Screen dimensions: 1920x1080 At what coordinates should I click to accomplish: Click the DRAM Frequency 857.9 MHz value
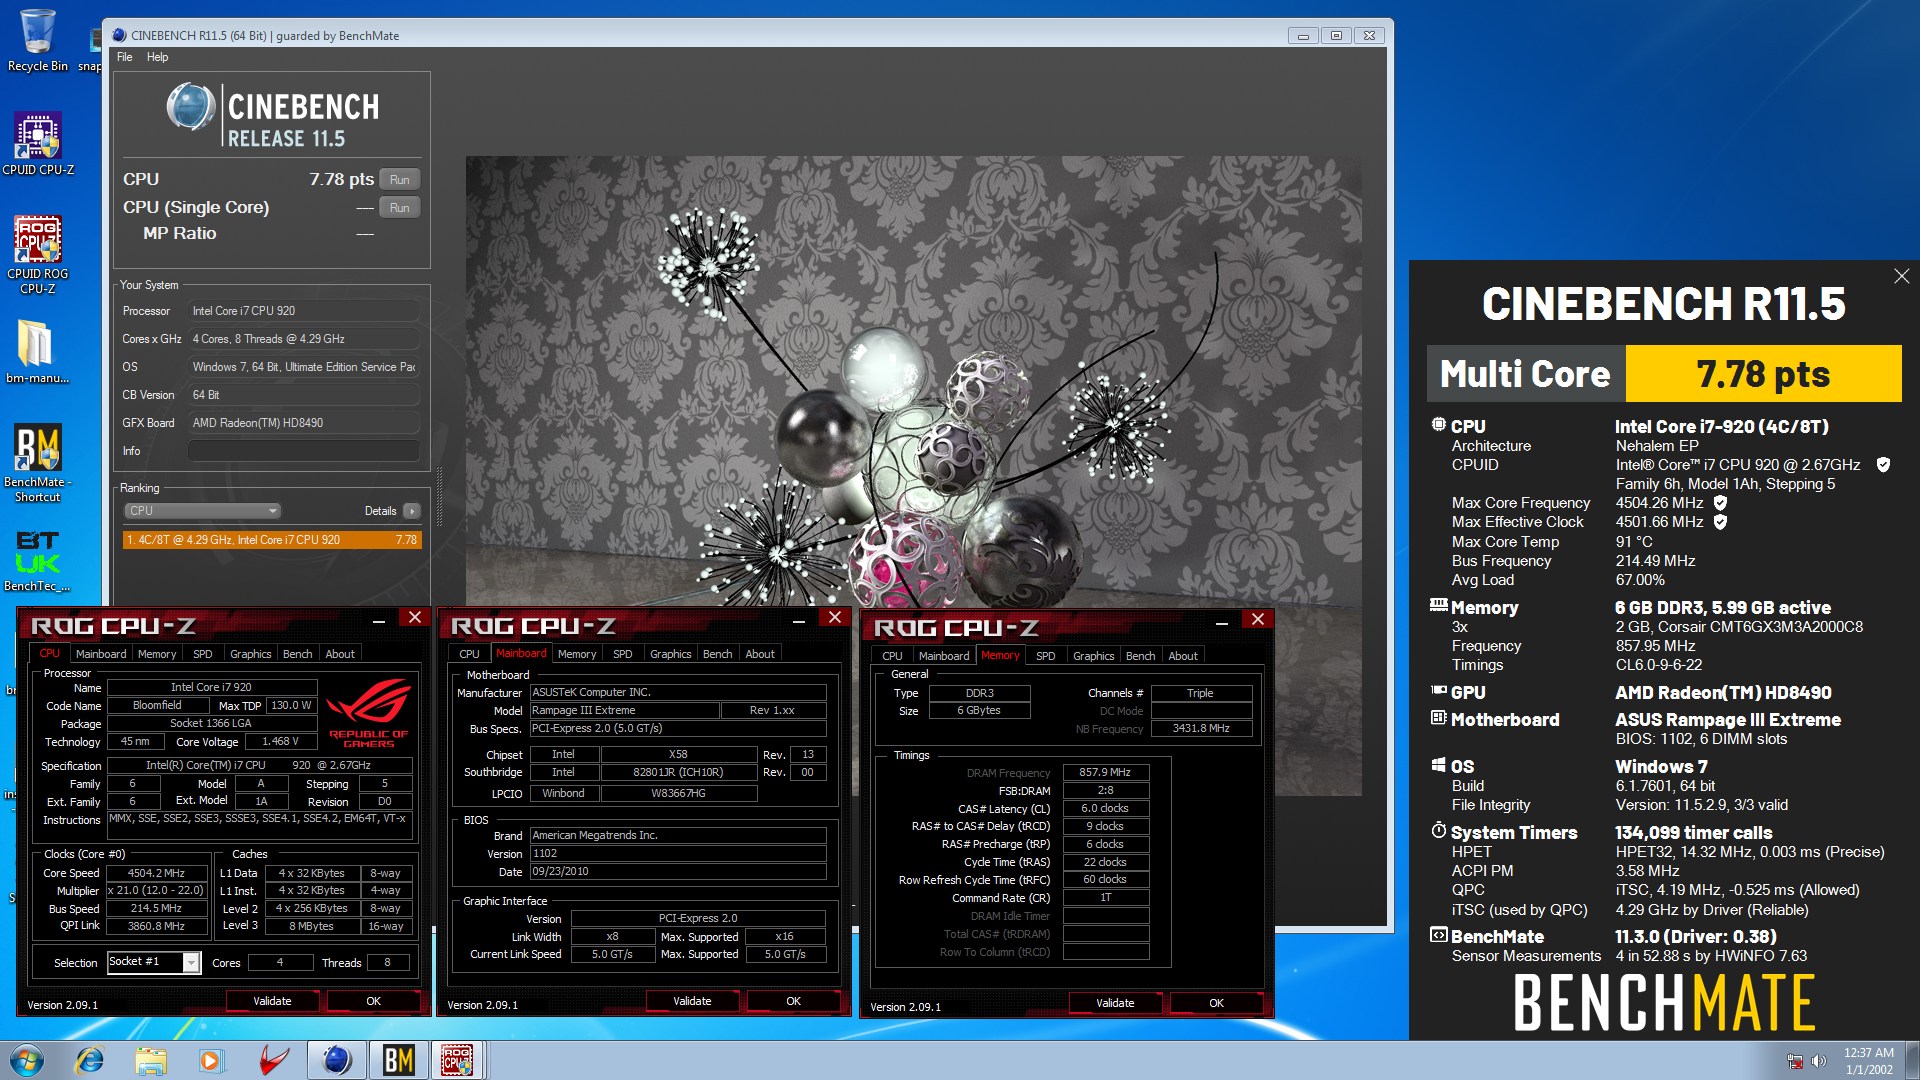[1104, 772]
